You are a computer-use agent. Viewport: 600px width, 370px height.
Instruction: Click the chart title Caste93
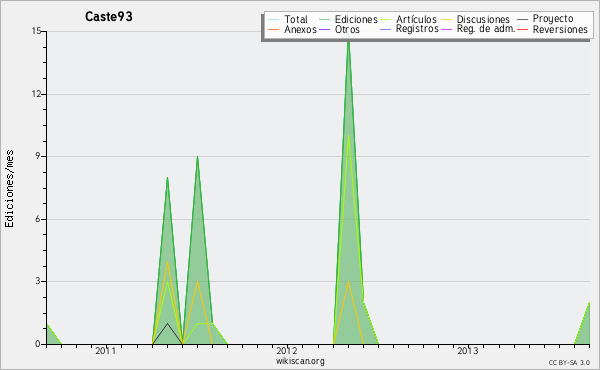[109, 17]
